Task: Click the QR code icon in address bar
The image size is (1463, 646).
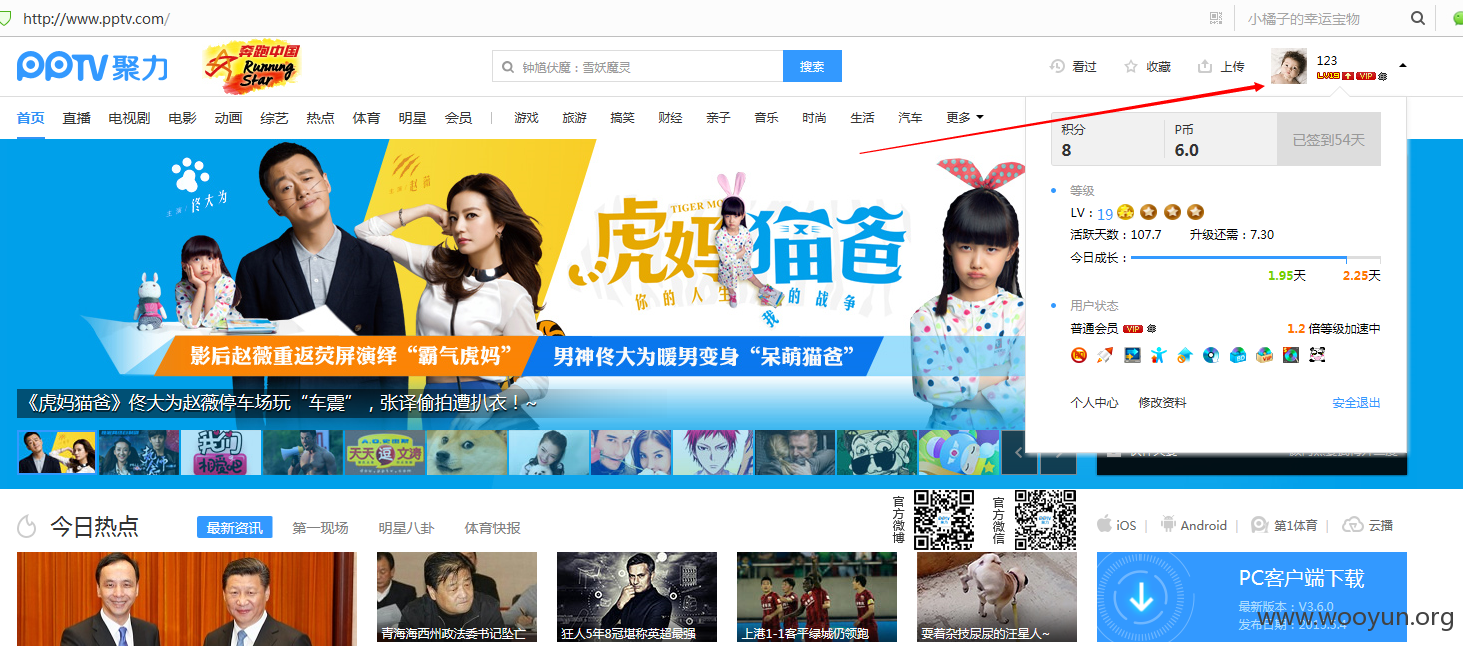Action: (x=1216, y=18)
